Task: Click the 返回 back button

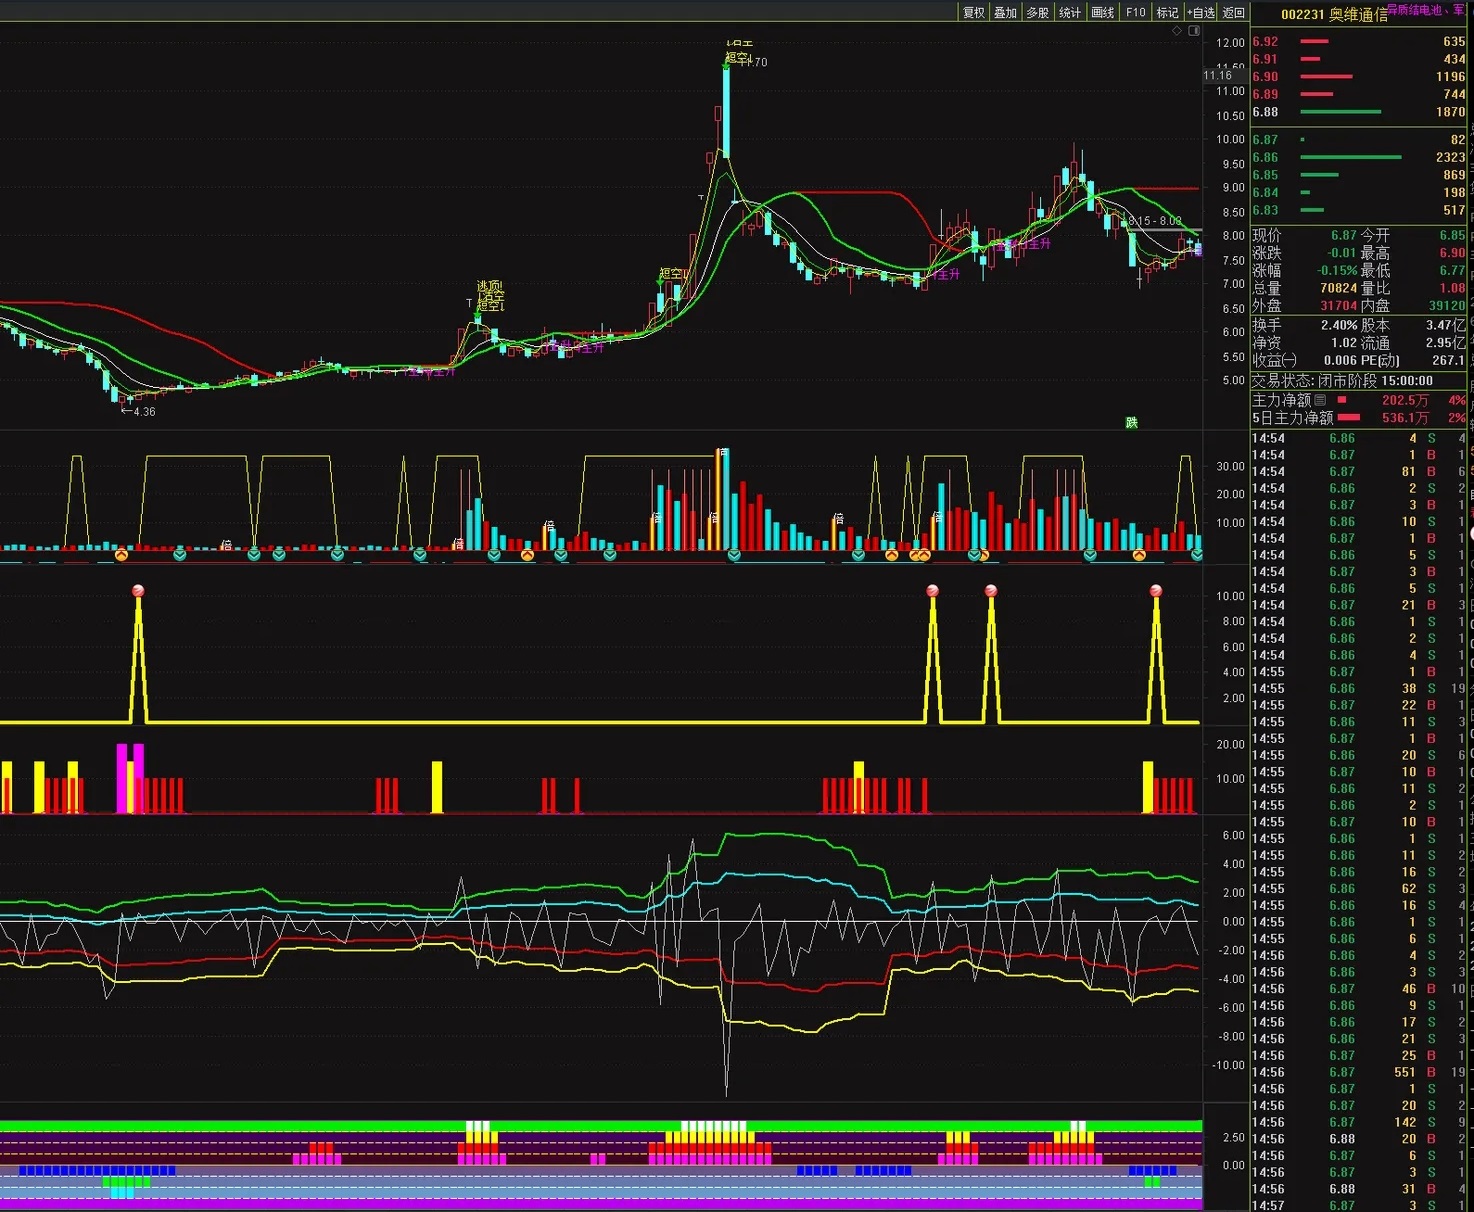Action: coord(1234,12)
